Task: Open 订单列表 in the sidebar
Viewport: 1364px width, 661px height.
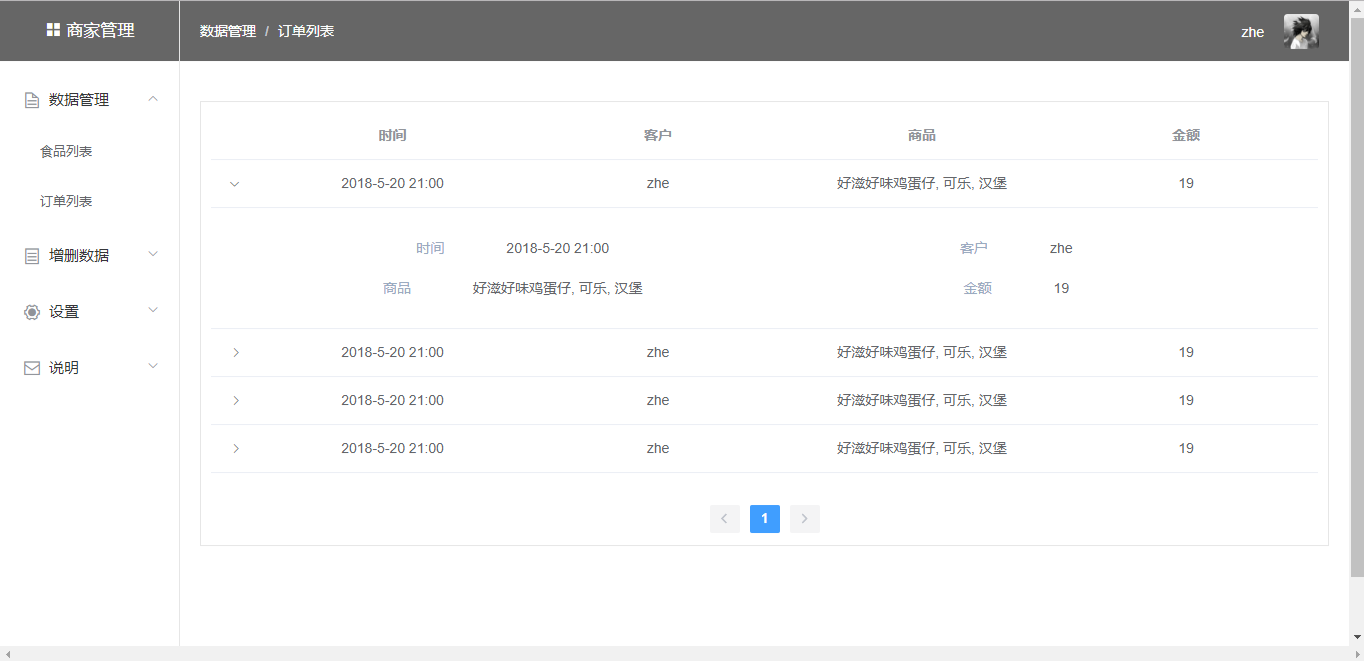Action: (x=66, y=201)
